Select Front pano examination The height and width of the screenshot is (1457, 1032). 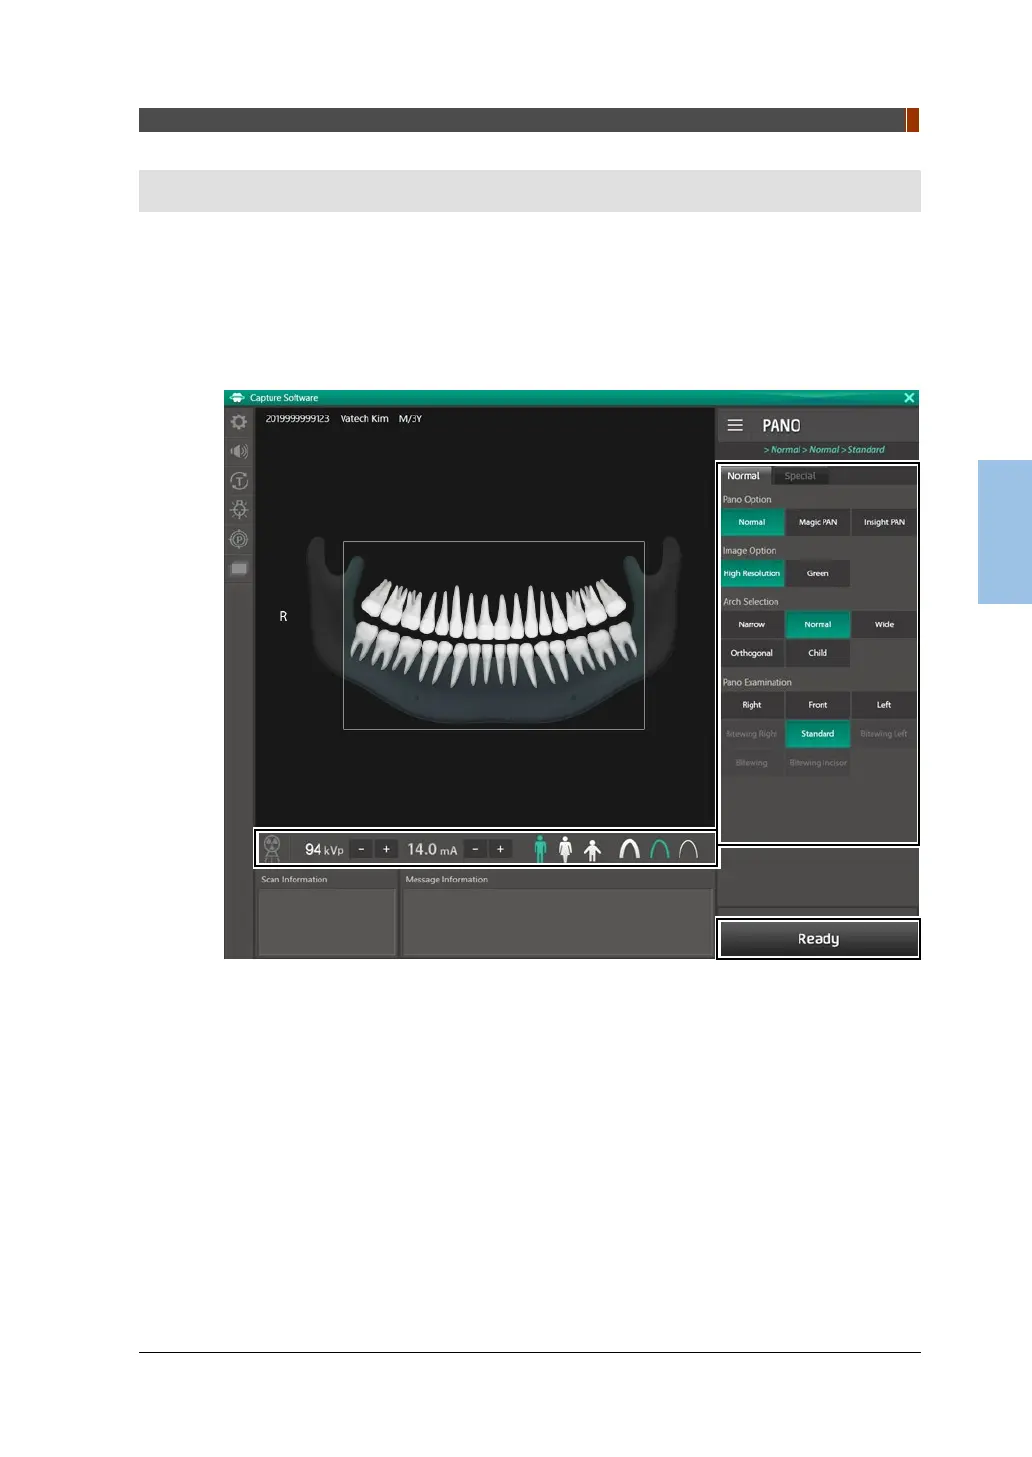pyautogui.click(x=818, y=705)
